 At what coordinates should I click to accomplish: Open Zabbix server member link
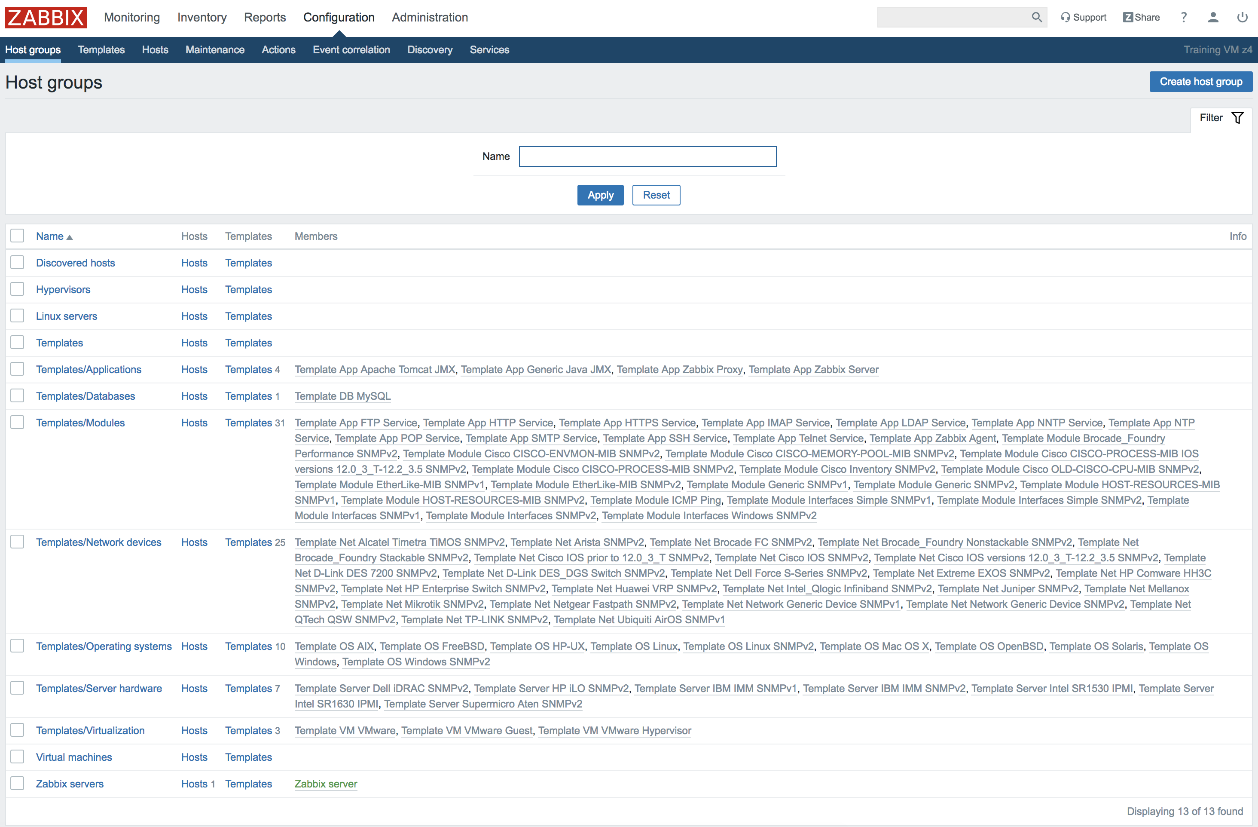326,784
